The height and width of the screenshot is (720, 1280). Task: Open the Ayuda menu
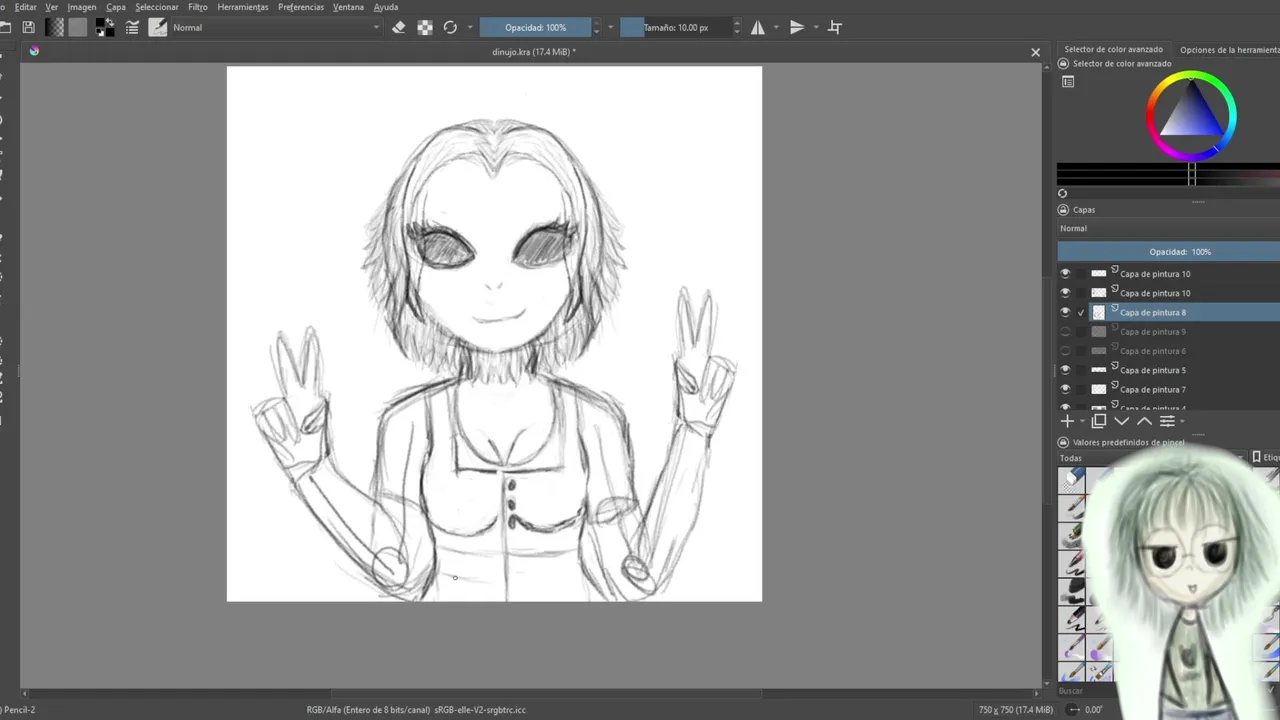386,7
